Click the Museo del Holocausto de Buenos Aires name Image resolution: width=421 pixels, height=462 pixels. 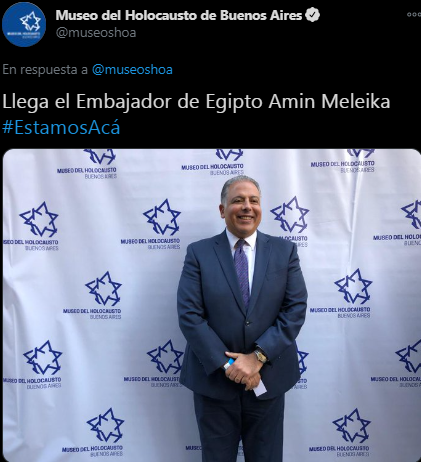[x=179, y=15]
